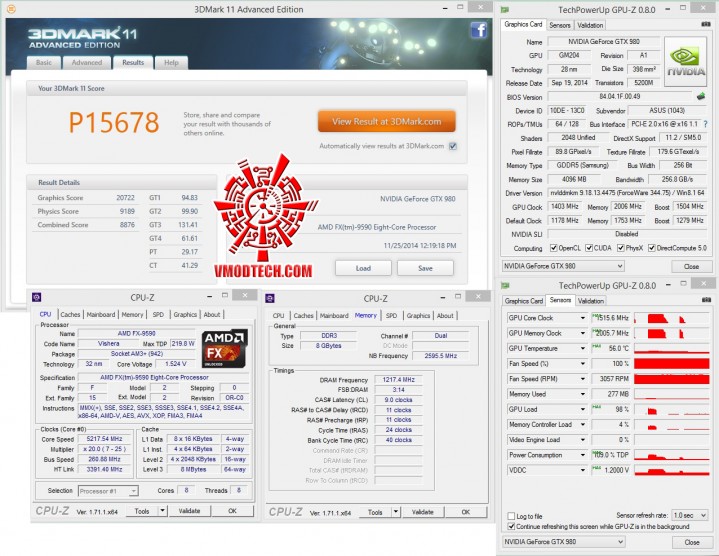This screenshot has height=556, width=719.
Task: Click the Core Speed value 5217.54 MHz
Action: click(104, 439)
